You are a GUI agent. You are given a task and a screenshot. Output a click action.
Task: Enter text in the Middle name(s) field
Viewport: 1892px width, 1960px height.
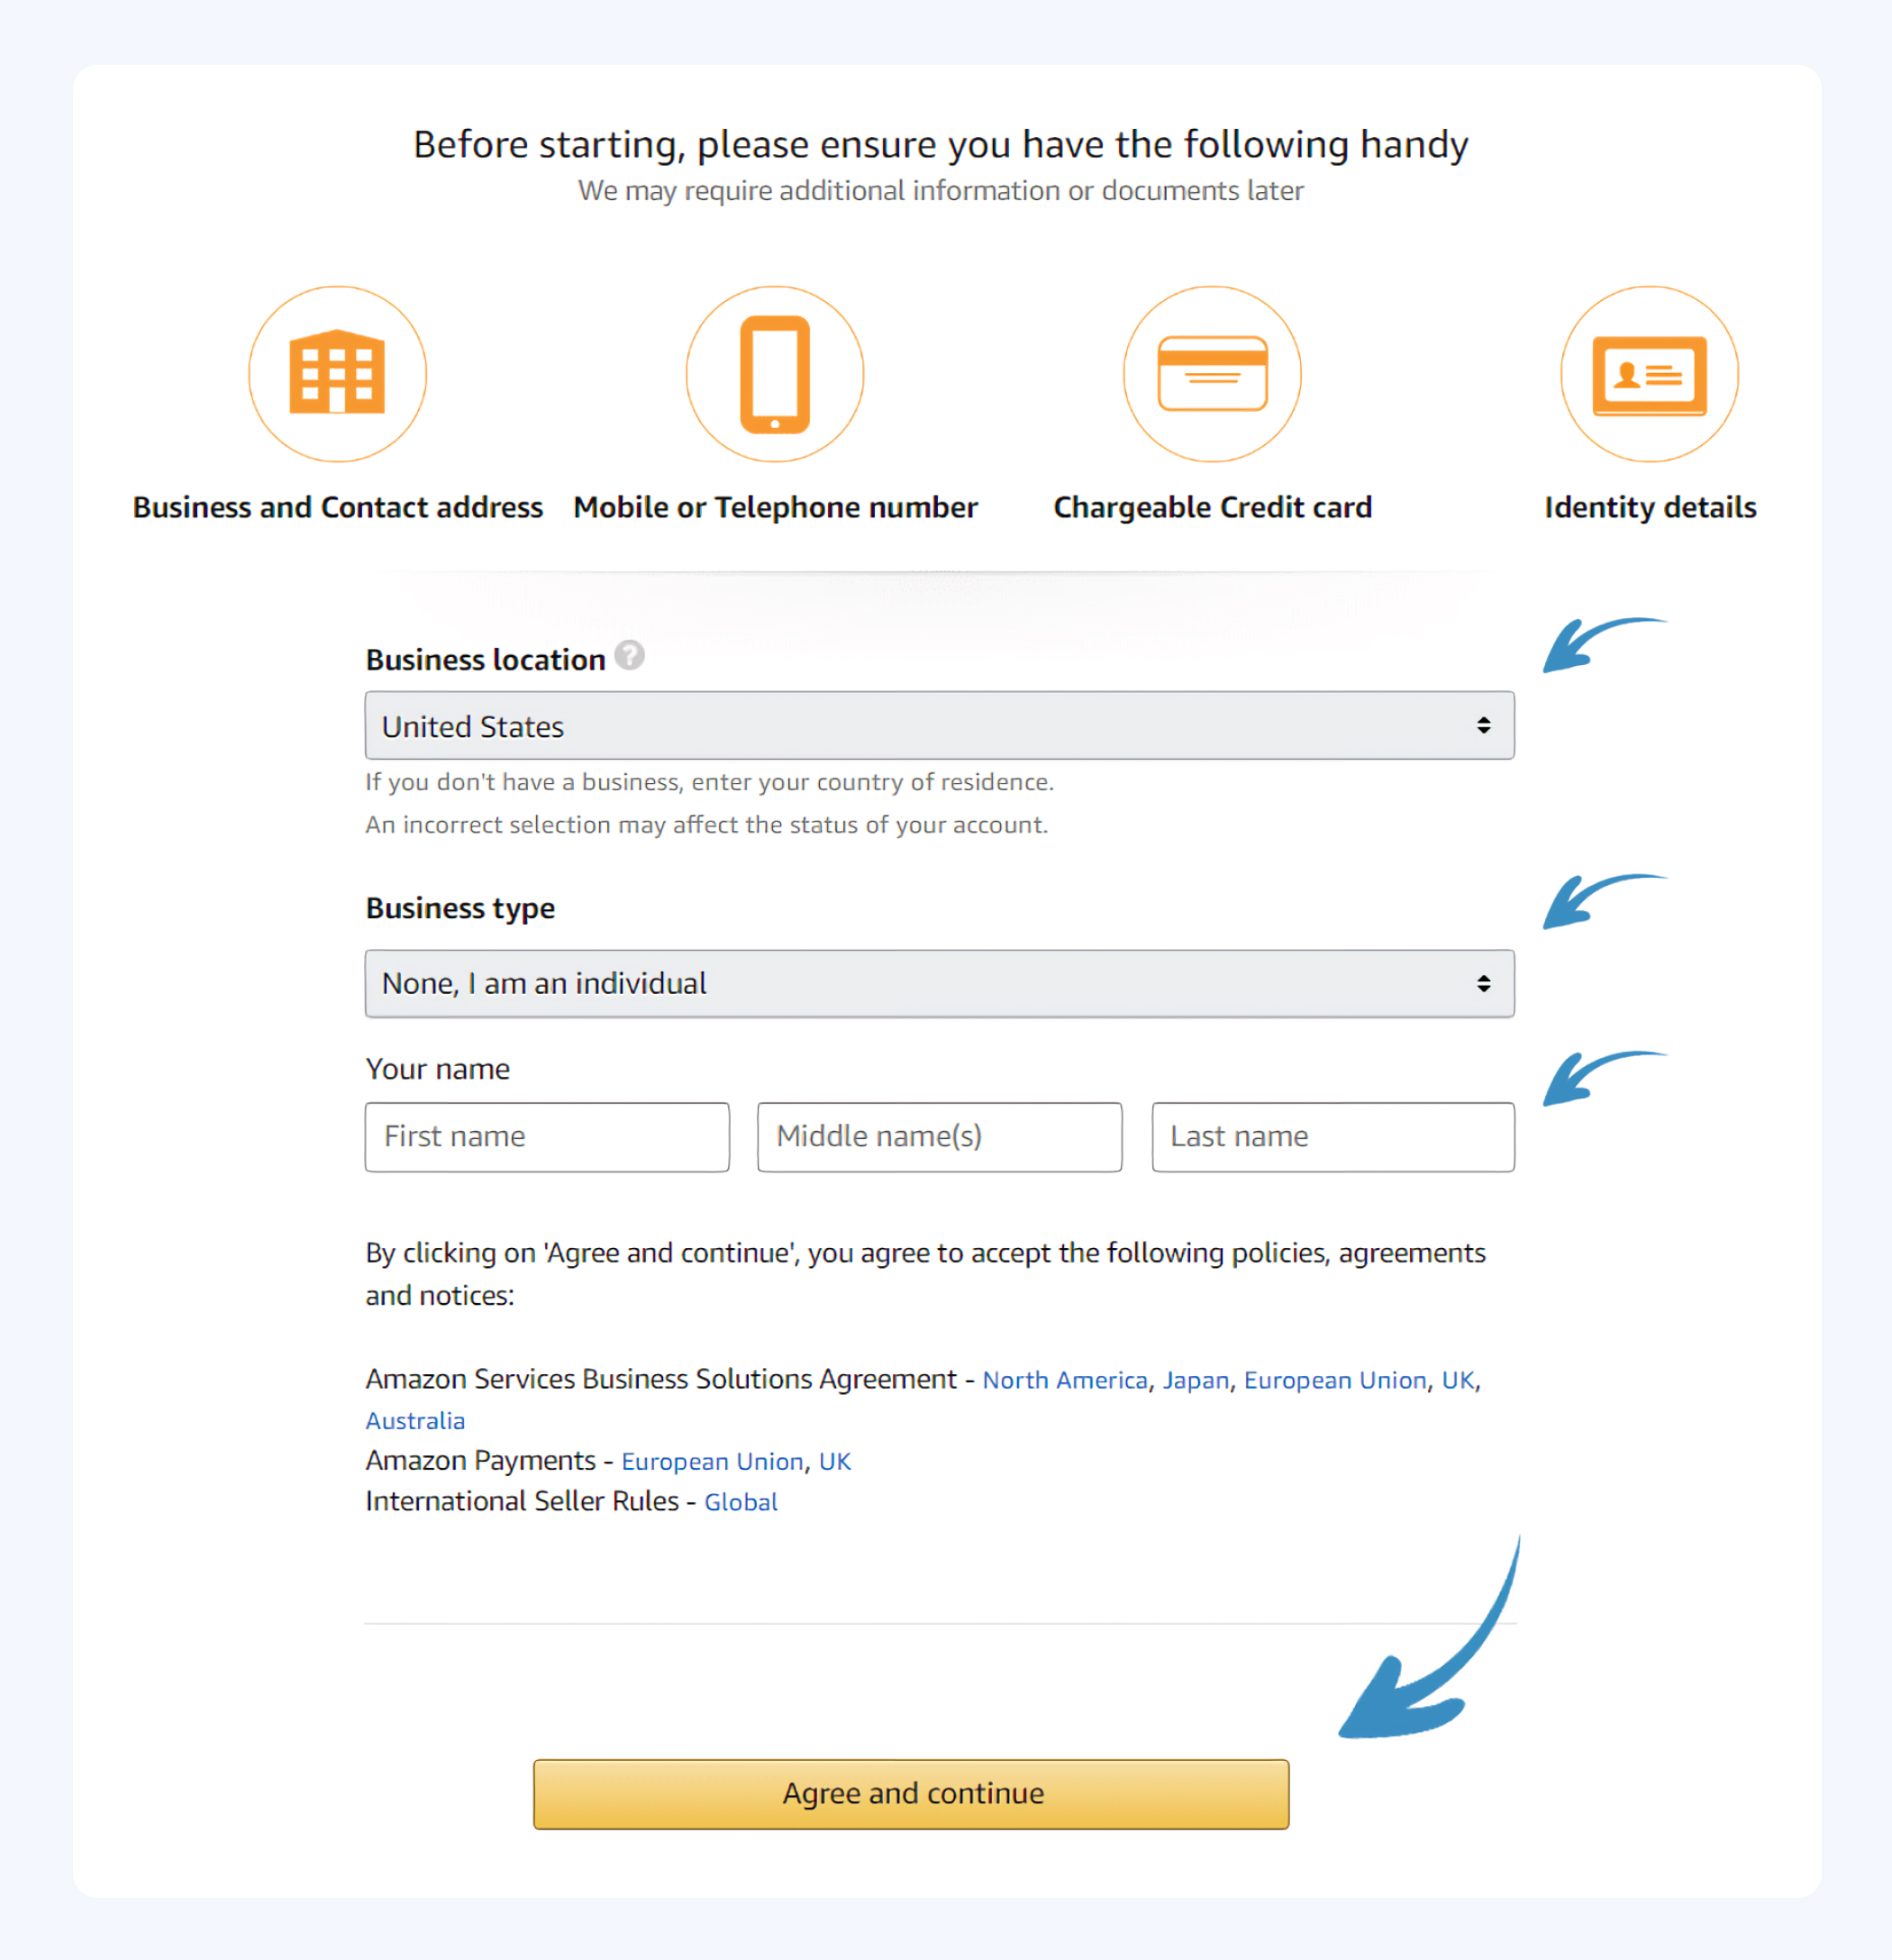pyautogui.click(x=938, y=1135)
